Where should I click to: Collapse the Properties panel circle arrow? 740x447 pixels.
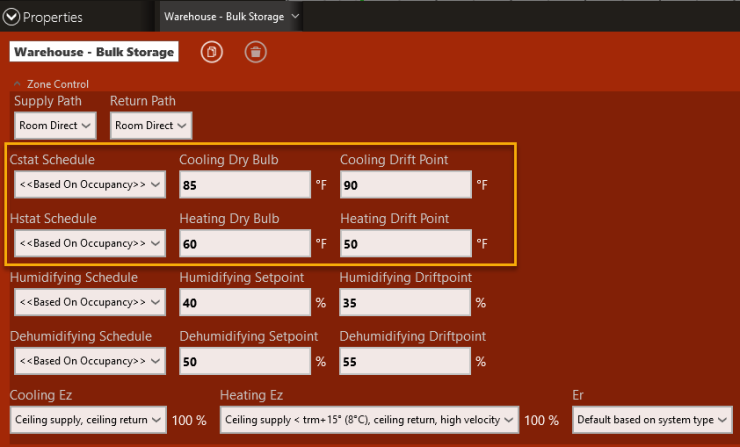[x=11, y=17]
